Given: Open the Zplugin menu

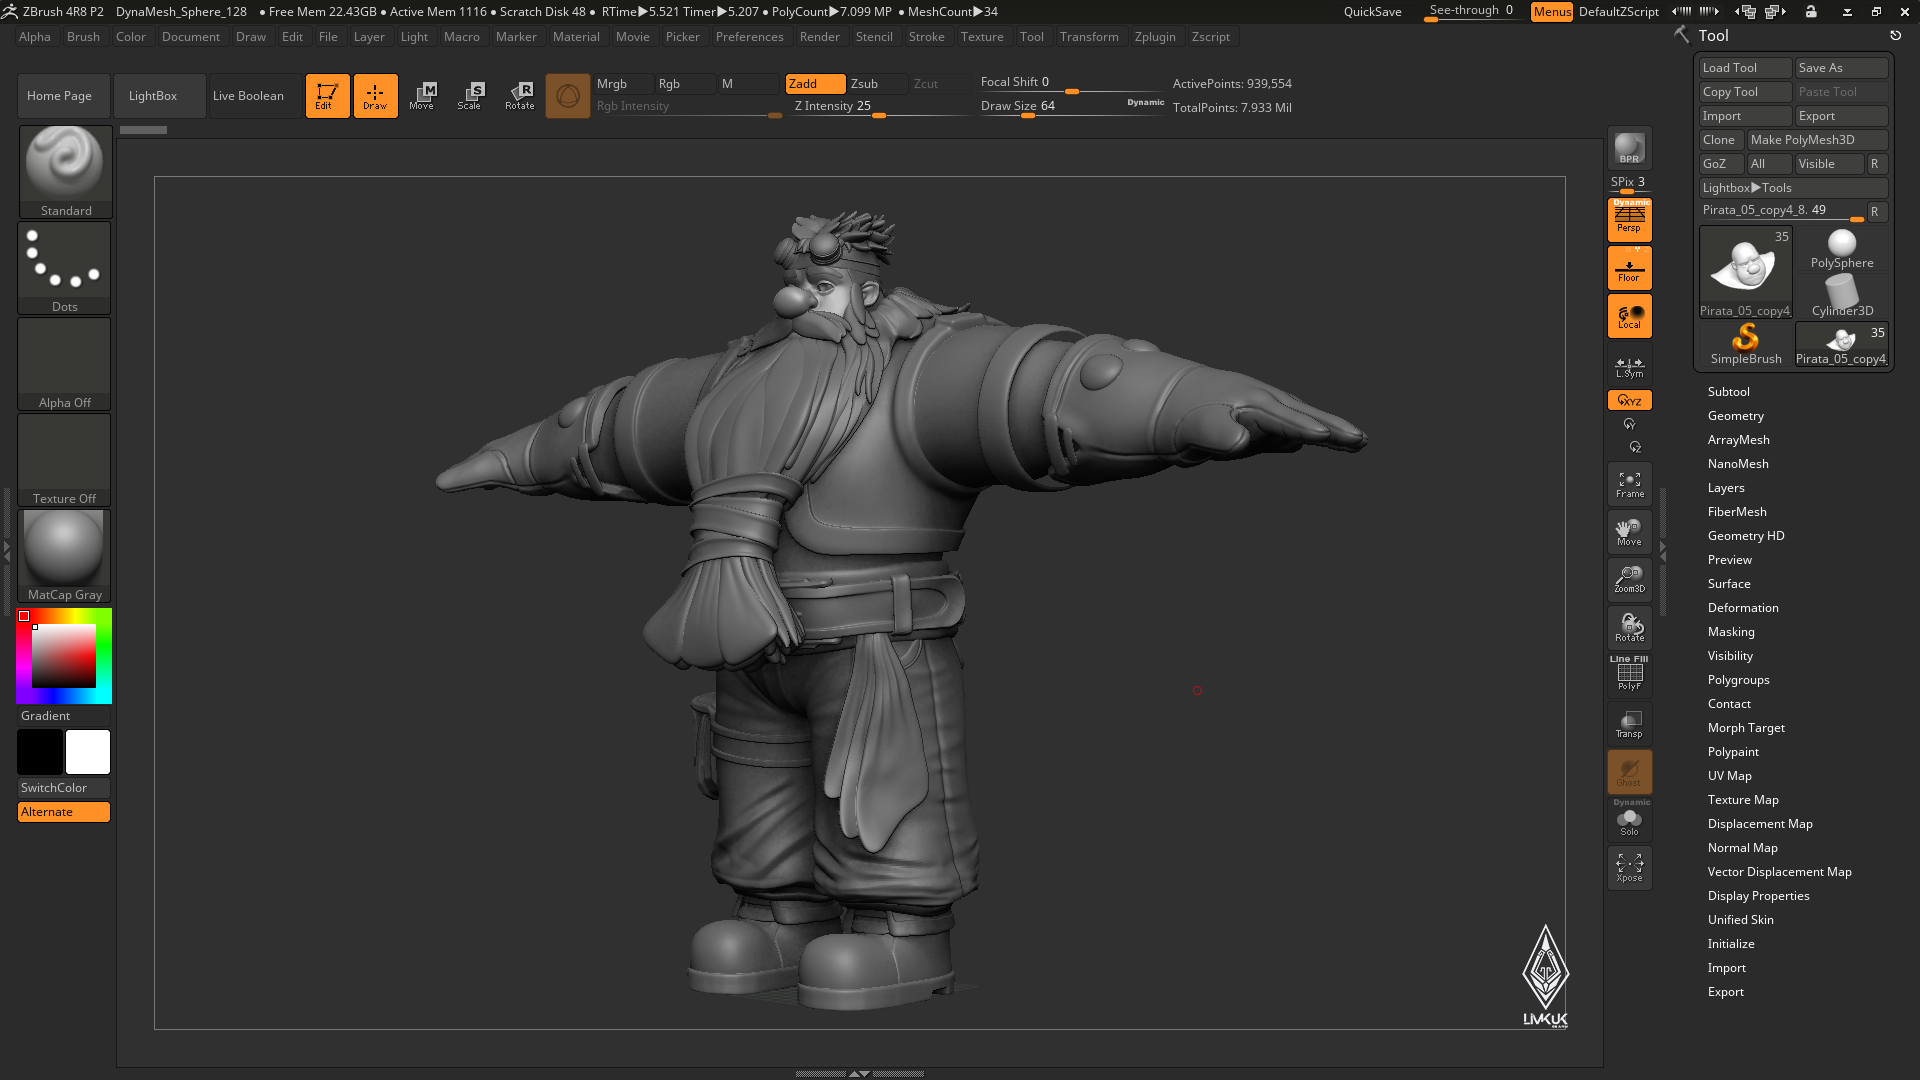Looking at the screenshot, I should (1155, 37).
